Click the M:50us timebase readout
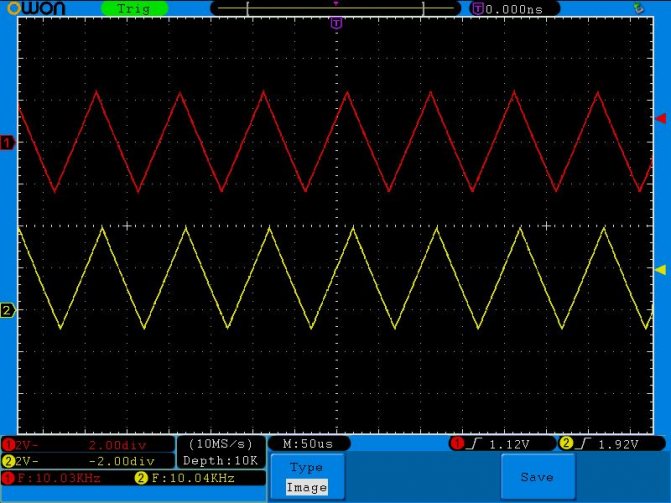The width and height of the screenshot is (671, 503). (308, 444)
